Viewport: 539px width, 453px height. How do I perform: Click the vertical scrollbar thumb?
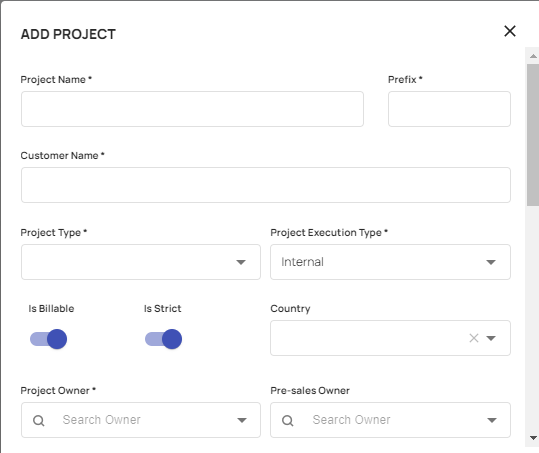pos(533,135)
